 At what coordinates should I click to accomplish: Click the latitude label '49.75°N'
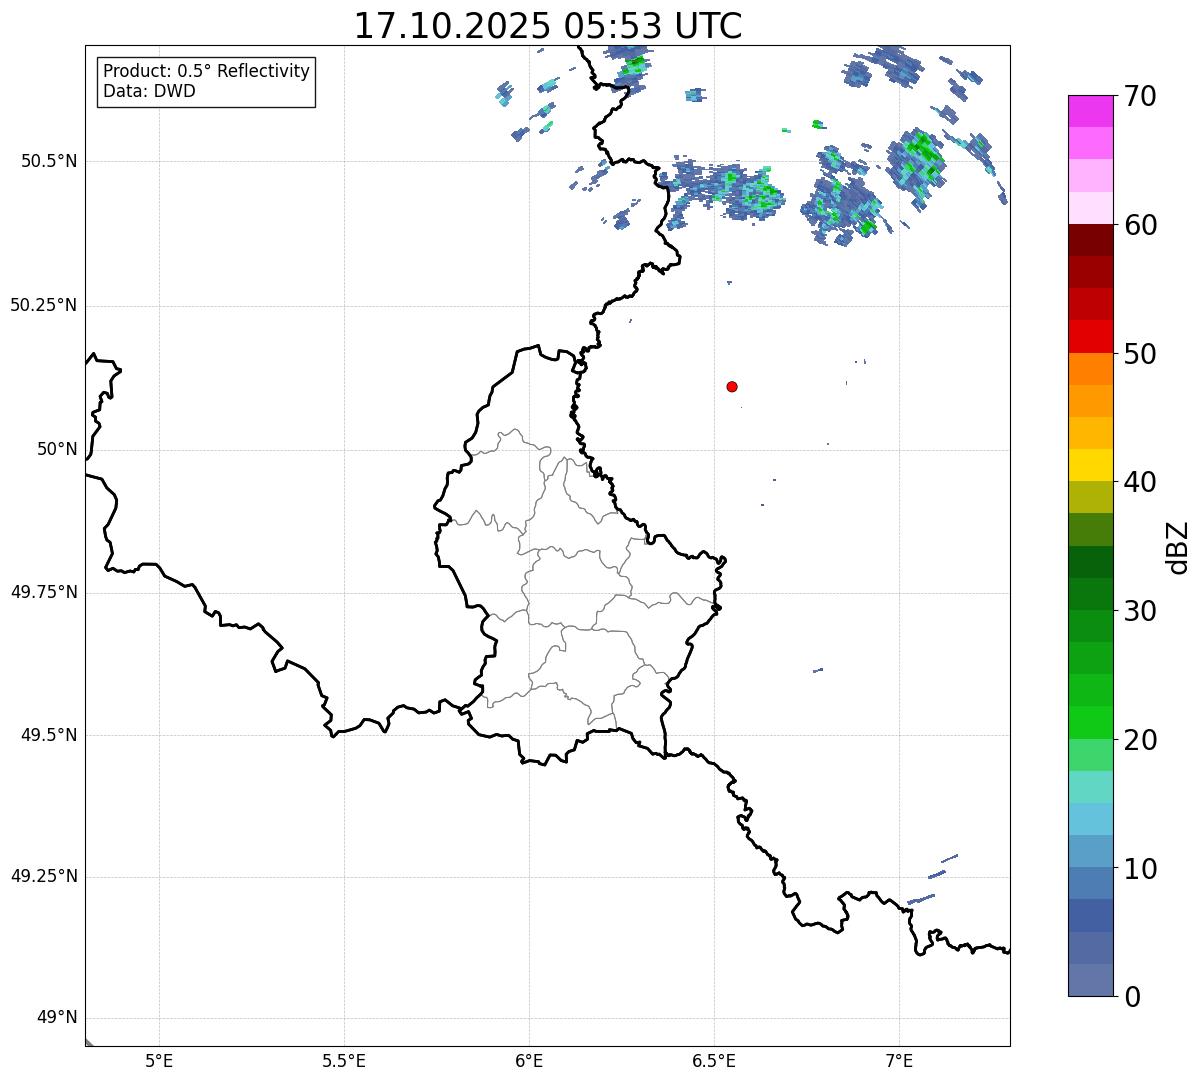pyautogui.click(x=43, y=592)
